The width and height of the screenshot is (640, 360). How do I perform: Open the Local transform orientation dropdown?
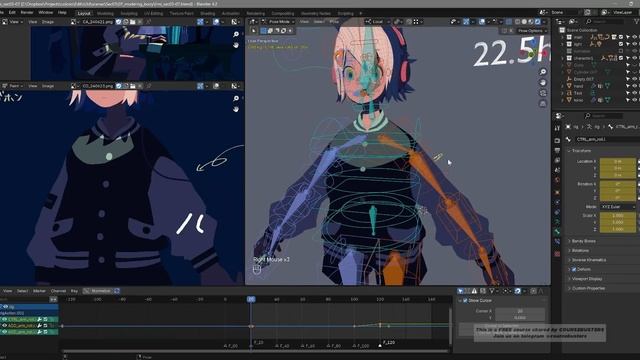pyautogui.click(x=378, y=22)
